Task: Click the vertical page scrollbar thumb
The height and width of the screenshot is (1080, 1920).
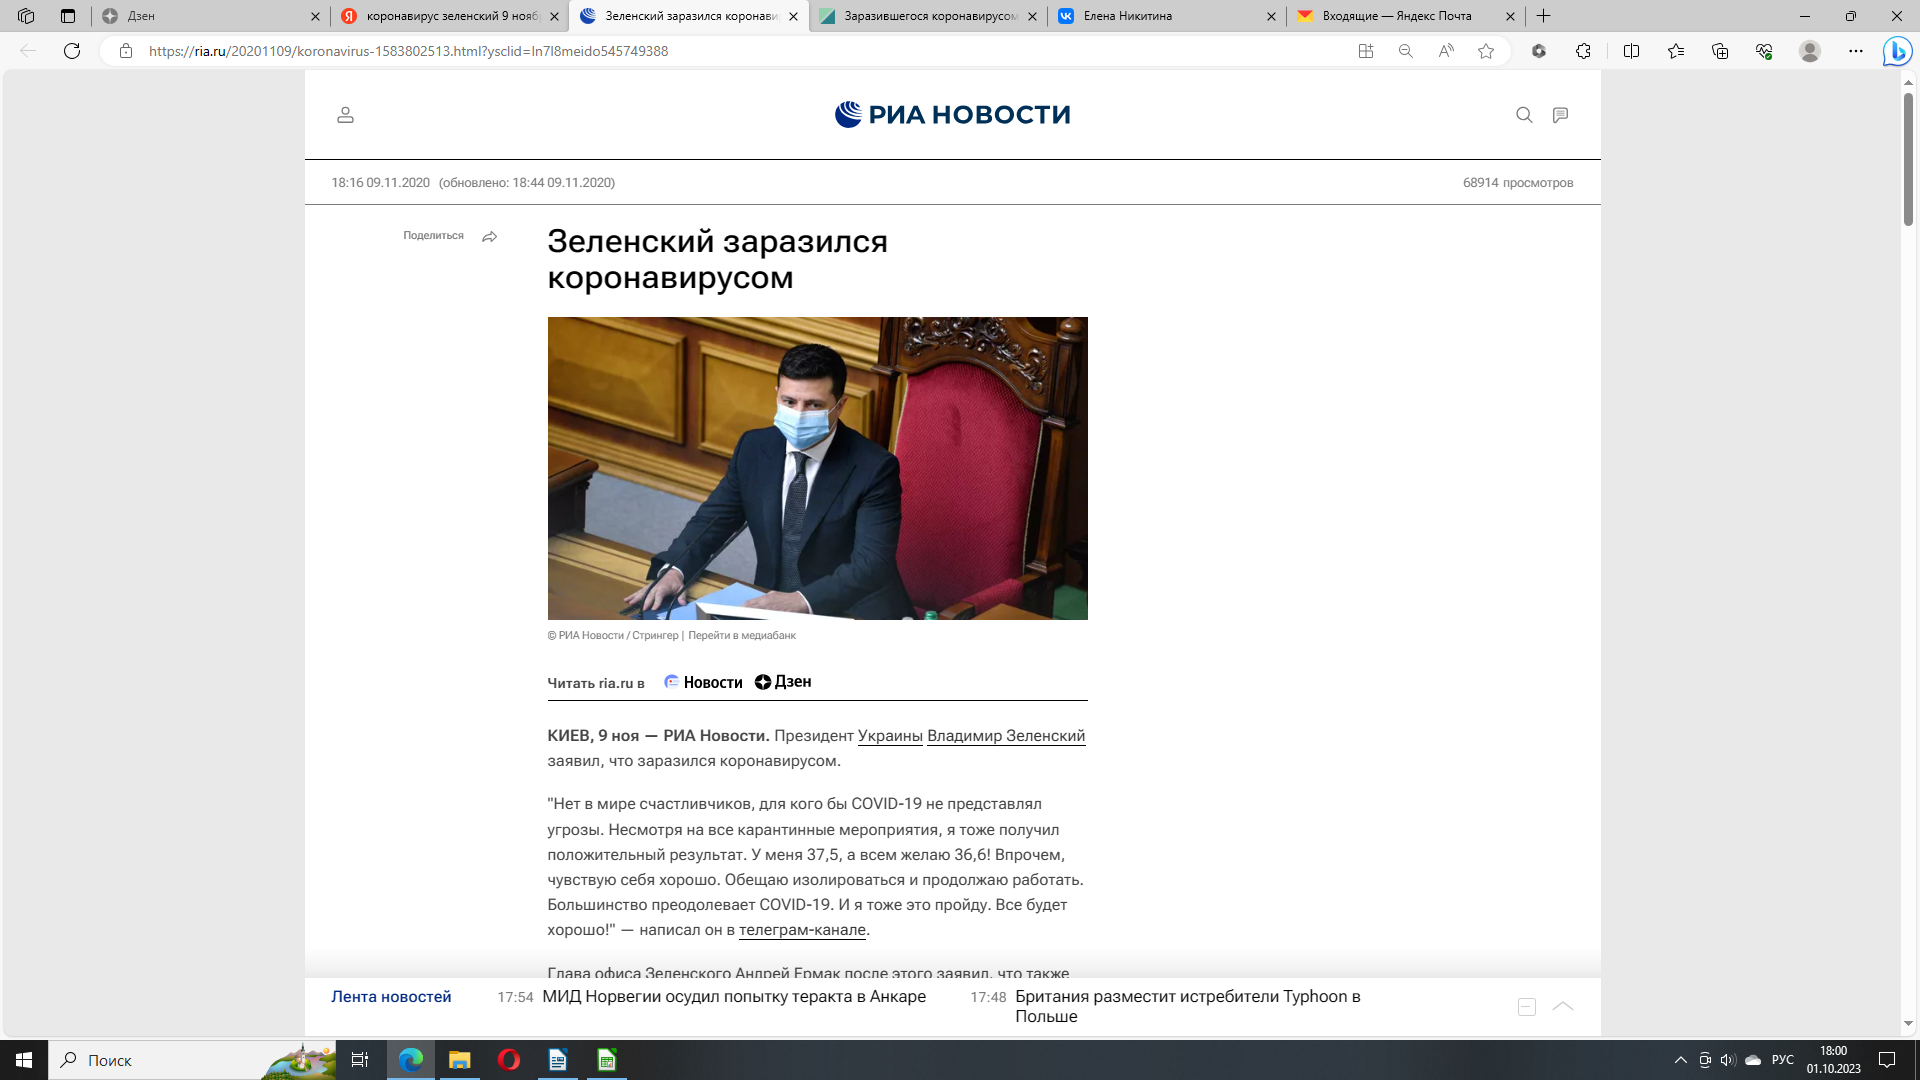Action: pyautogui.click(x=1908, y=159)
